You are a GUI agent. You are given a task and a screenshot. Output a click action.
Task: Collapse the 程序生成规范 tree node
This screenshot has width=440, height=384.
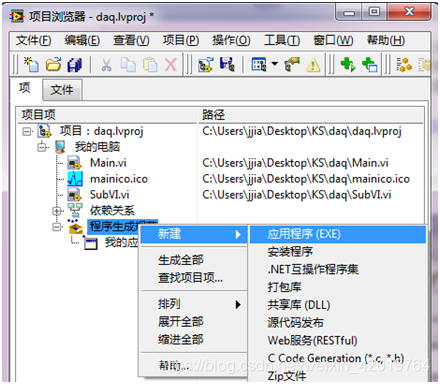coord(57,227)
